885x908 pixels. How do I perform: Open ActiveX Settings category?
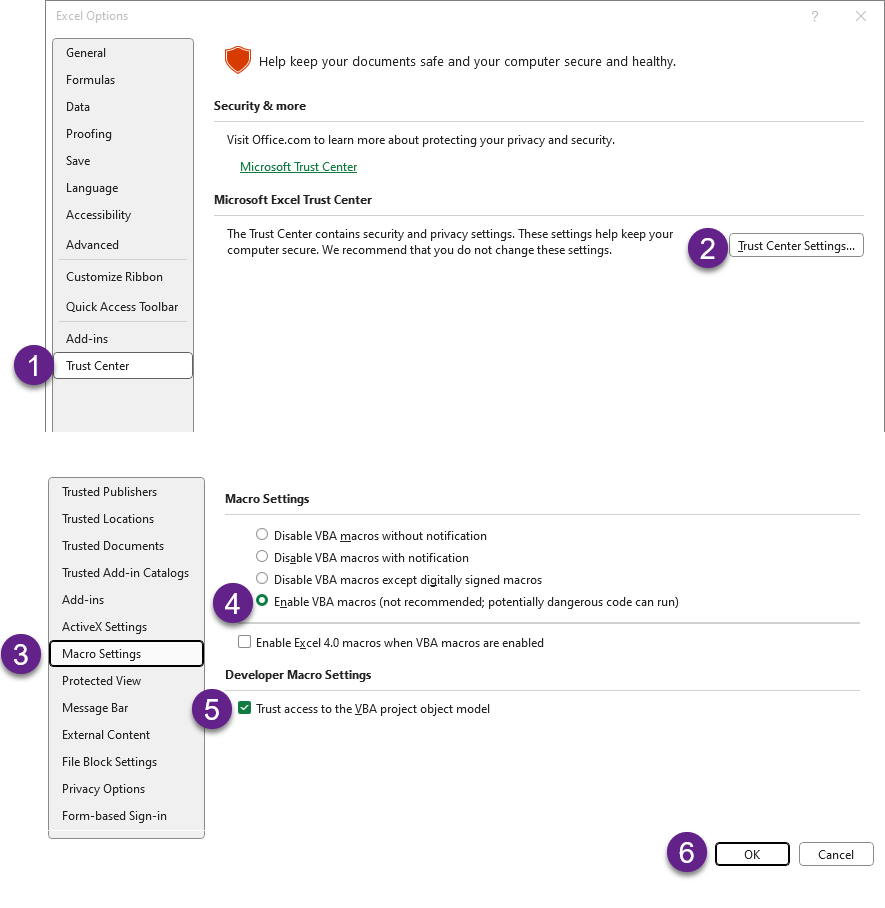coord(104,627)
